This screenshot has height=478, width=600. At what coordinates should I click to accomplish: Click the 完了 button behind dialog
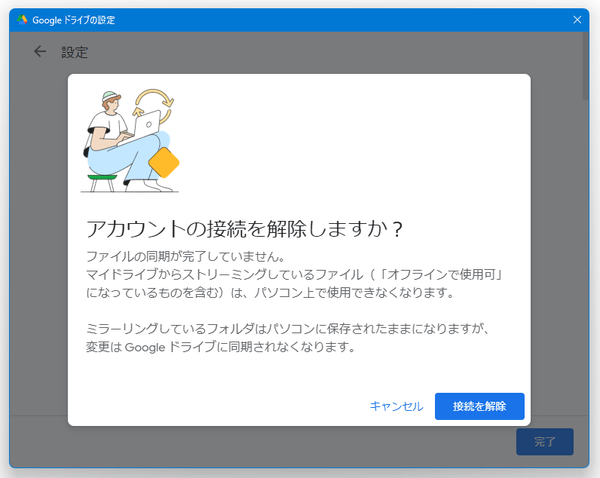[545, 442]
